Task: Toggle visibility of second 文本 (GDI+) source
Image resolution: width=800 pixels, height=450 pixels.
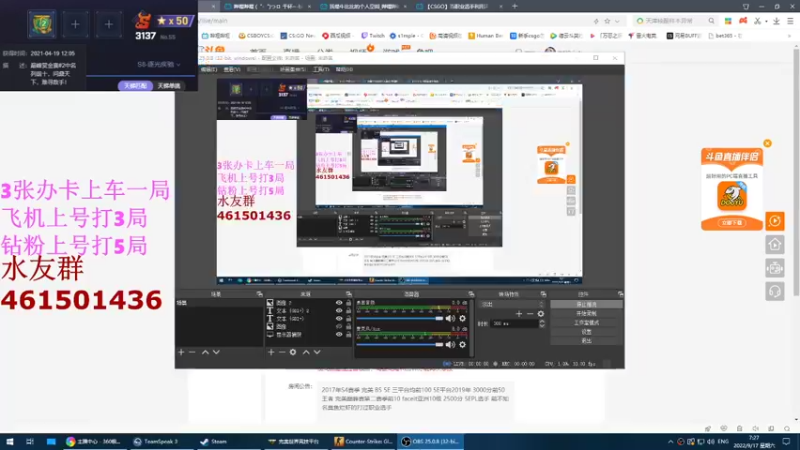Action: point(339,319)
